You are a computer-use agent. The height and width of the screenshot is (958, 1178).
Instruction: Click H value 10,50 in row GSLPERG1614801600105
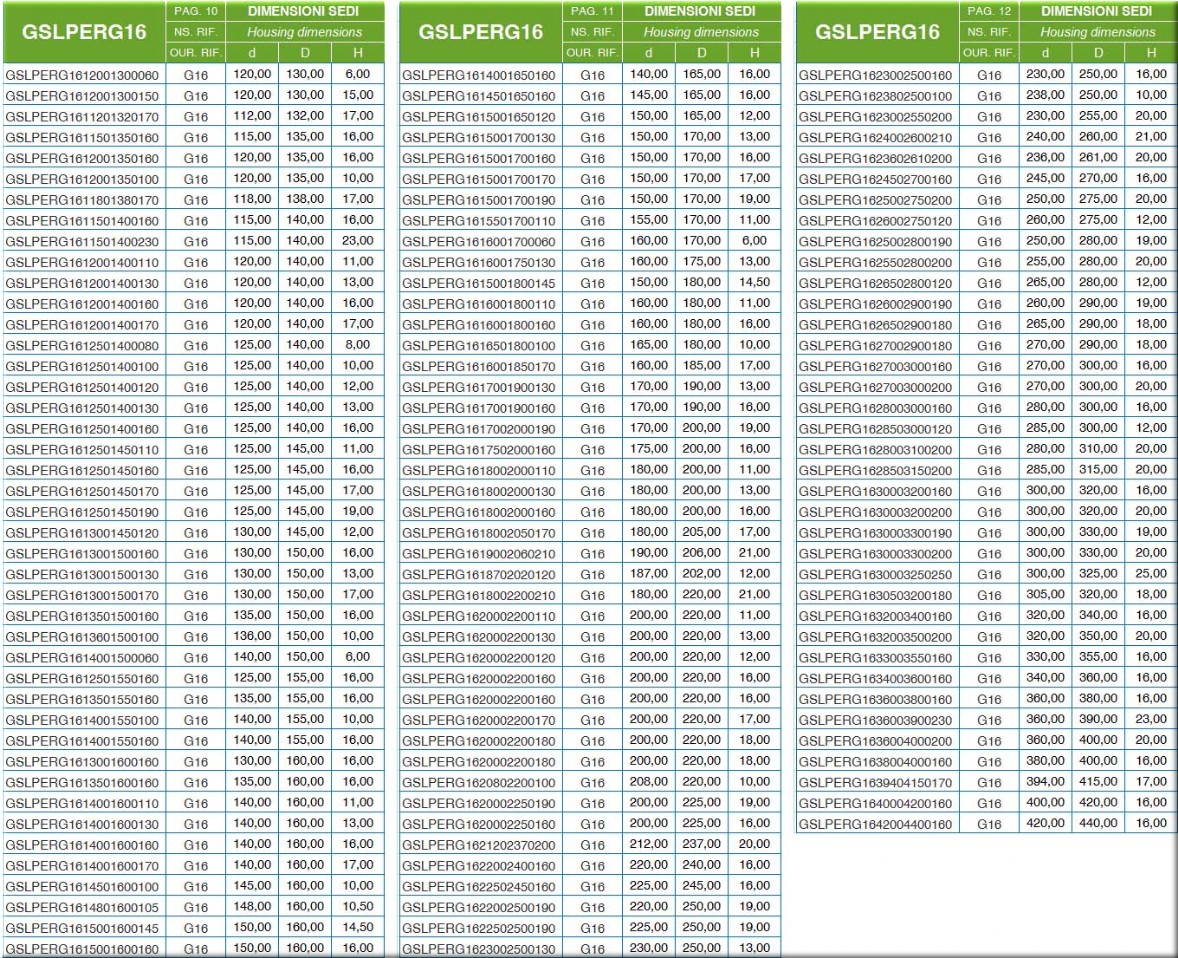pos(358,906)
